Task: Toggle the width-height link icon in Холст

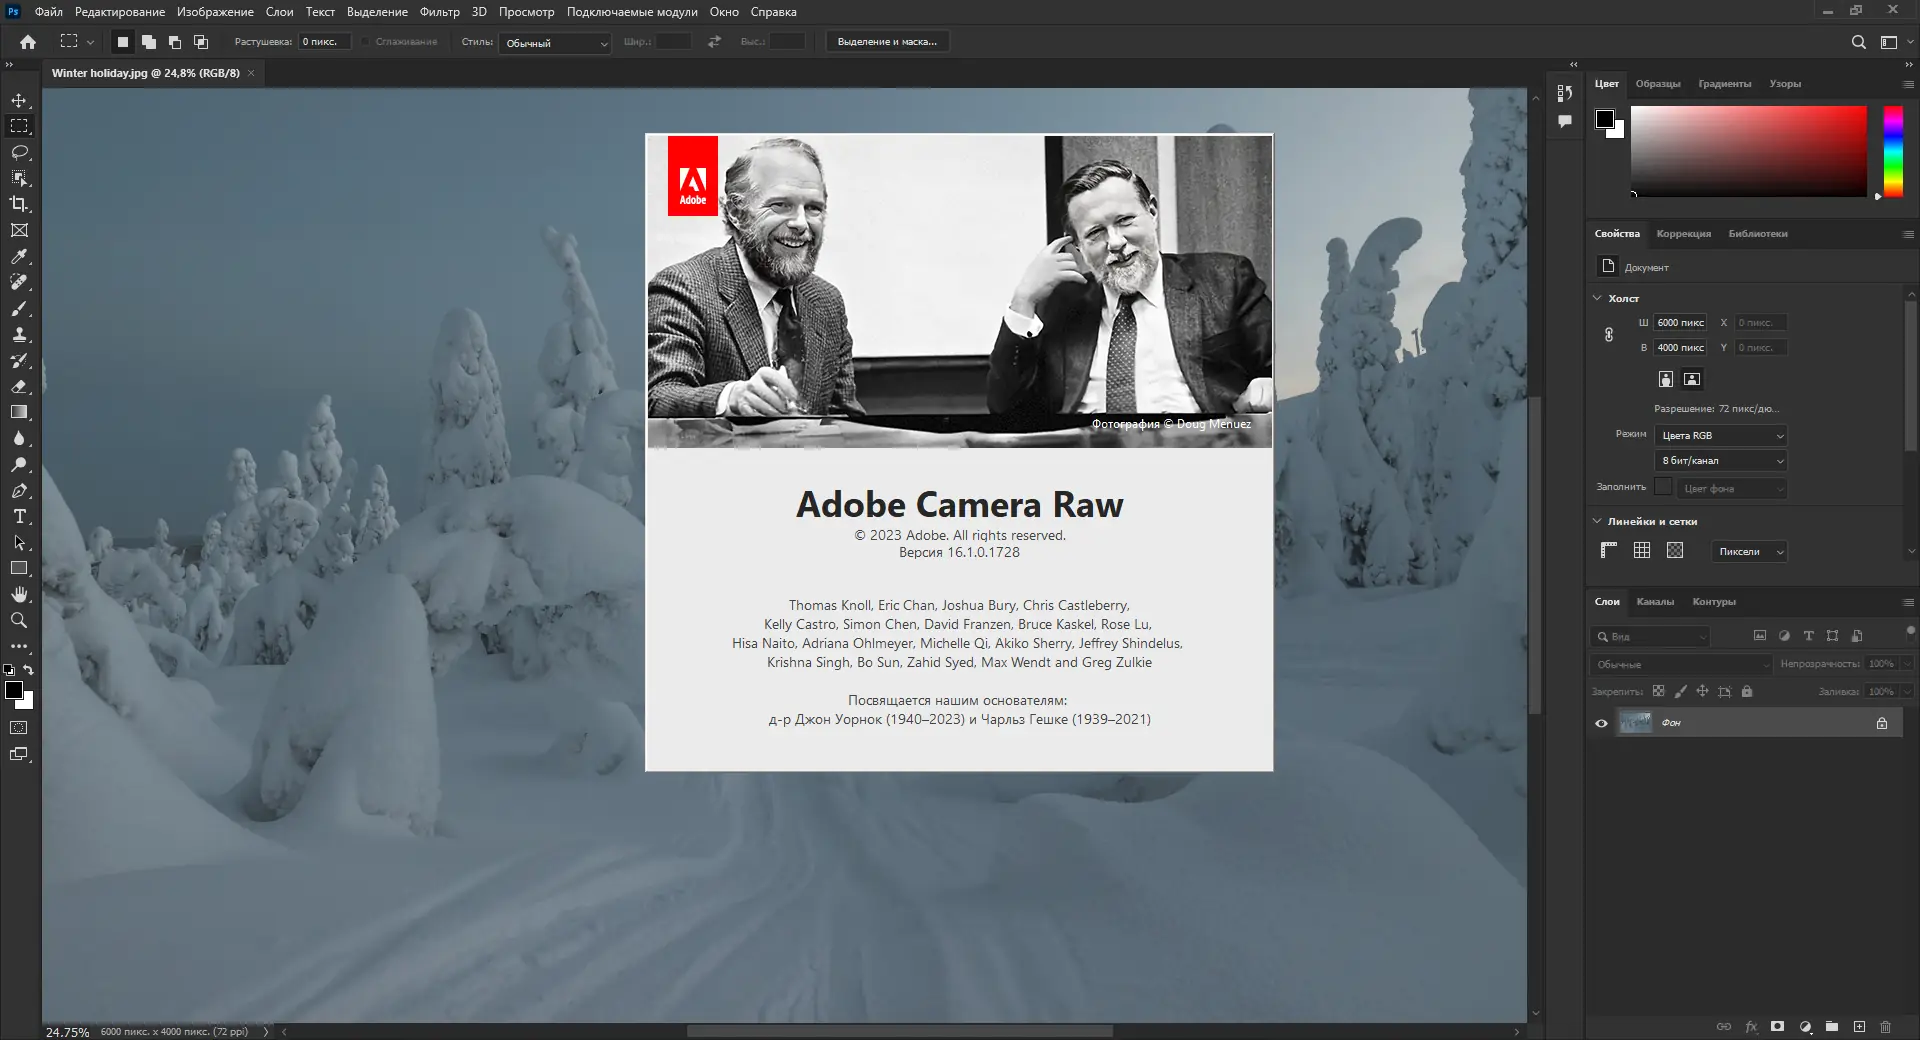Action: point(1609,335)
